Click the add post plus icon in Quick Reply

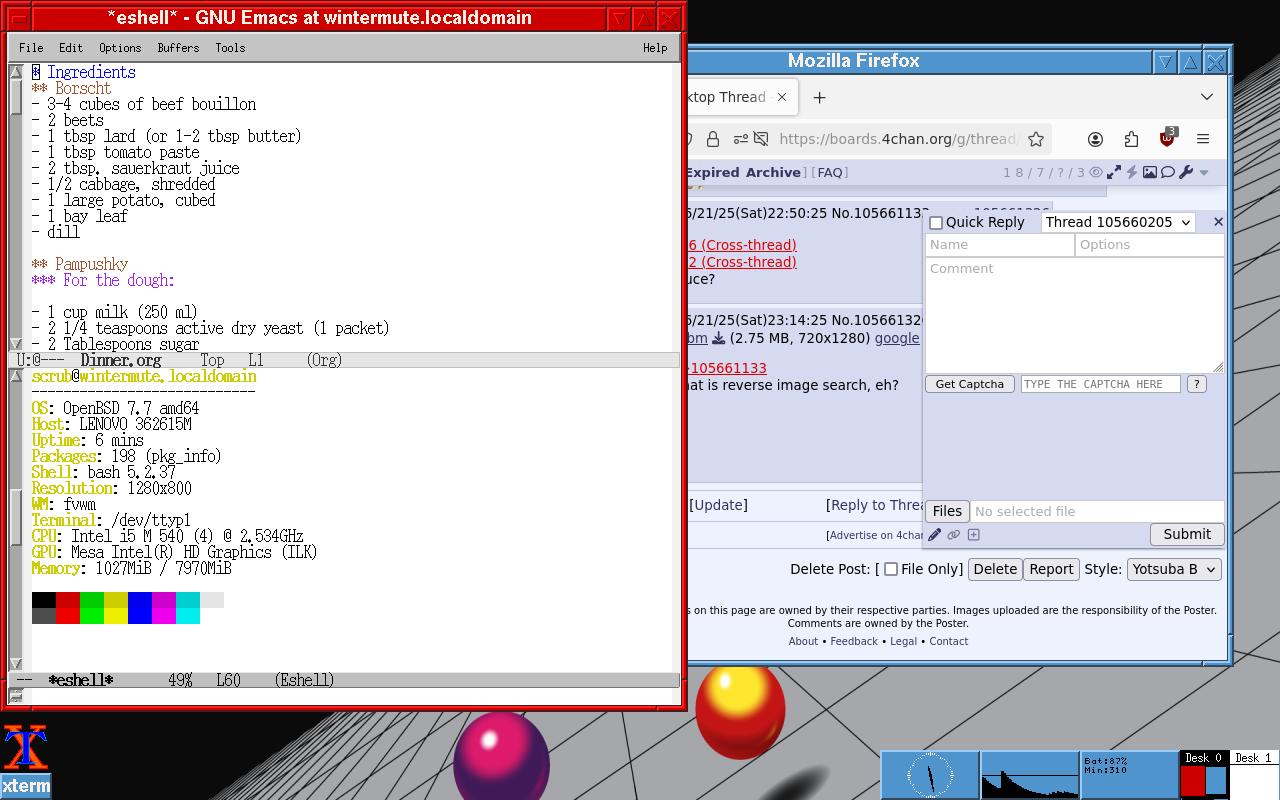(974, 535)
